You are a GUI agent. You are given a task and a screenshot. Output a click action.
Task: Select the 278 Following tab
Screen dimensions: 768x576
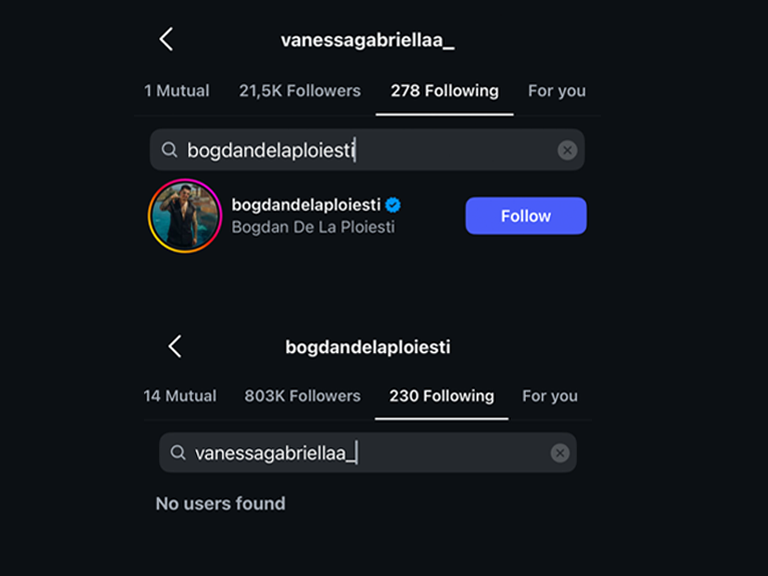[x=444, y=91]
